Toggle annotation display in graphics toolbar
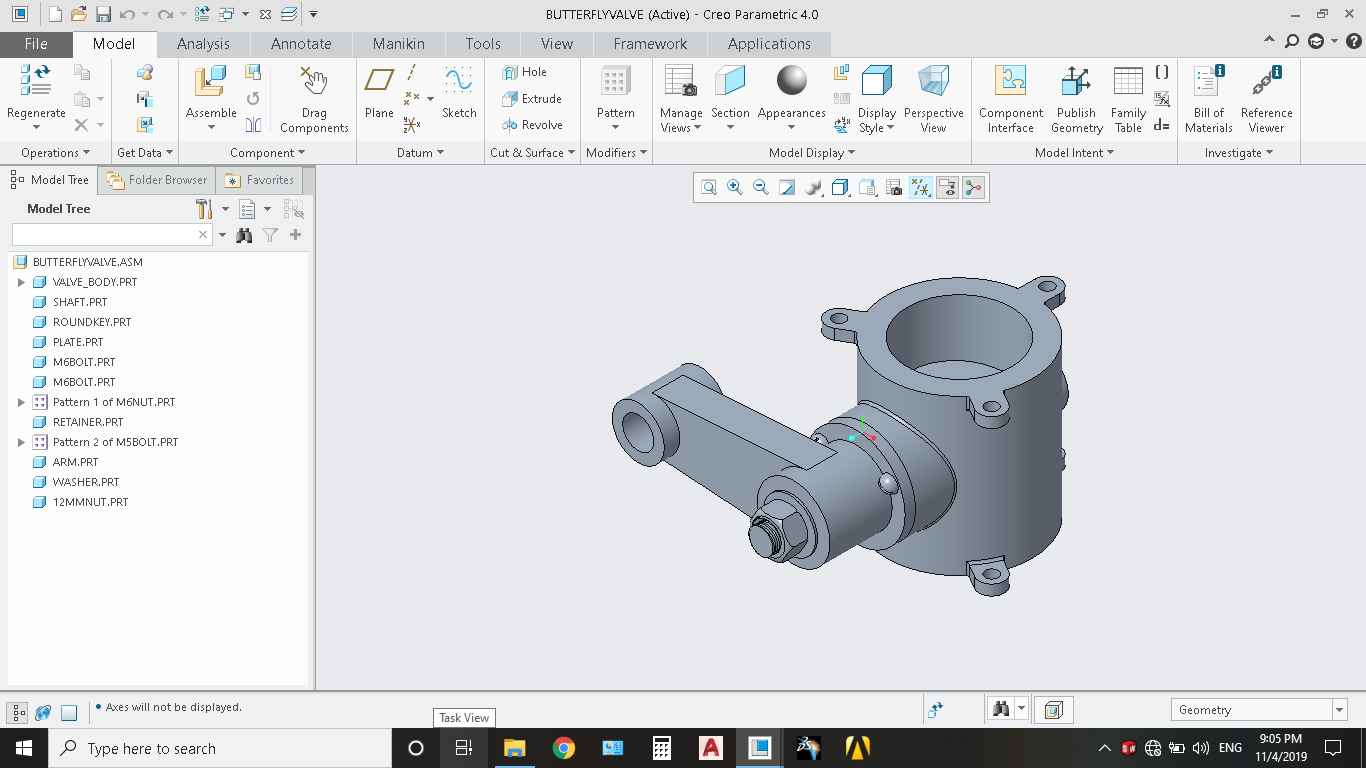Viewport: 1366px width, 768px height. [x=947, y=188]
